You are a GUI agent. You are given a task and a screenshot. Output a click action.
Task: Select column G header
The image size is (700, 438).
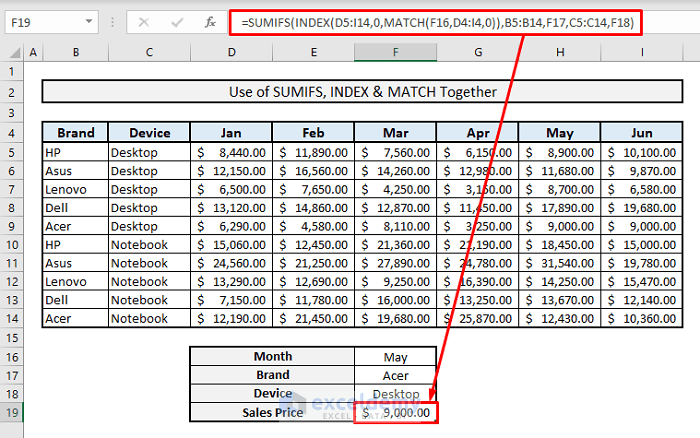(478, 52)
